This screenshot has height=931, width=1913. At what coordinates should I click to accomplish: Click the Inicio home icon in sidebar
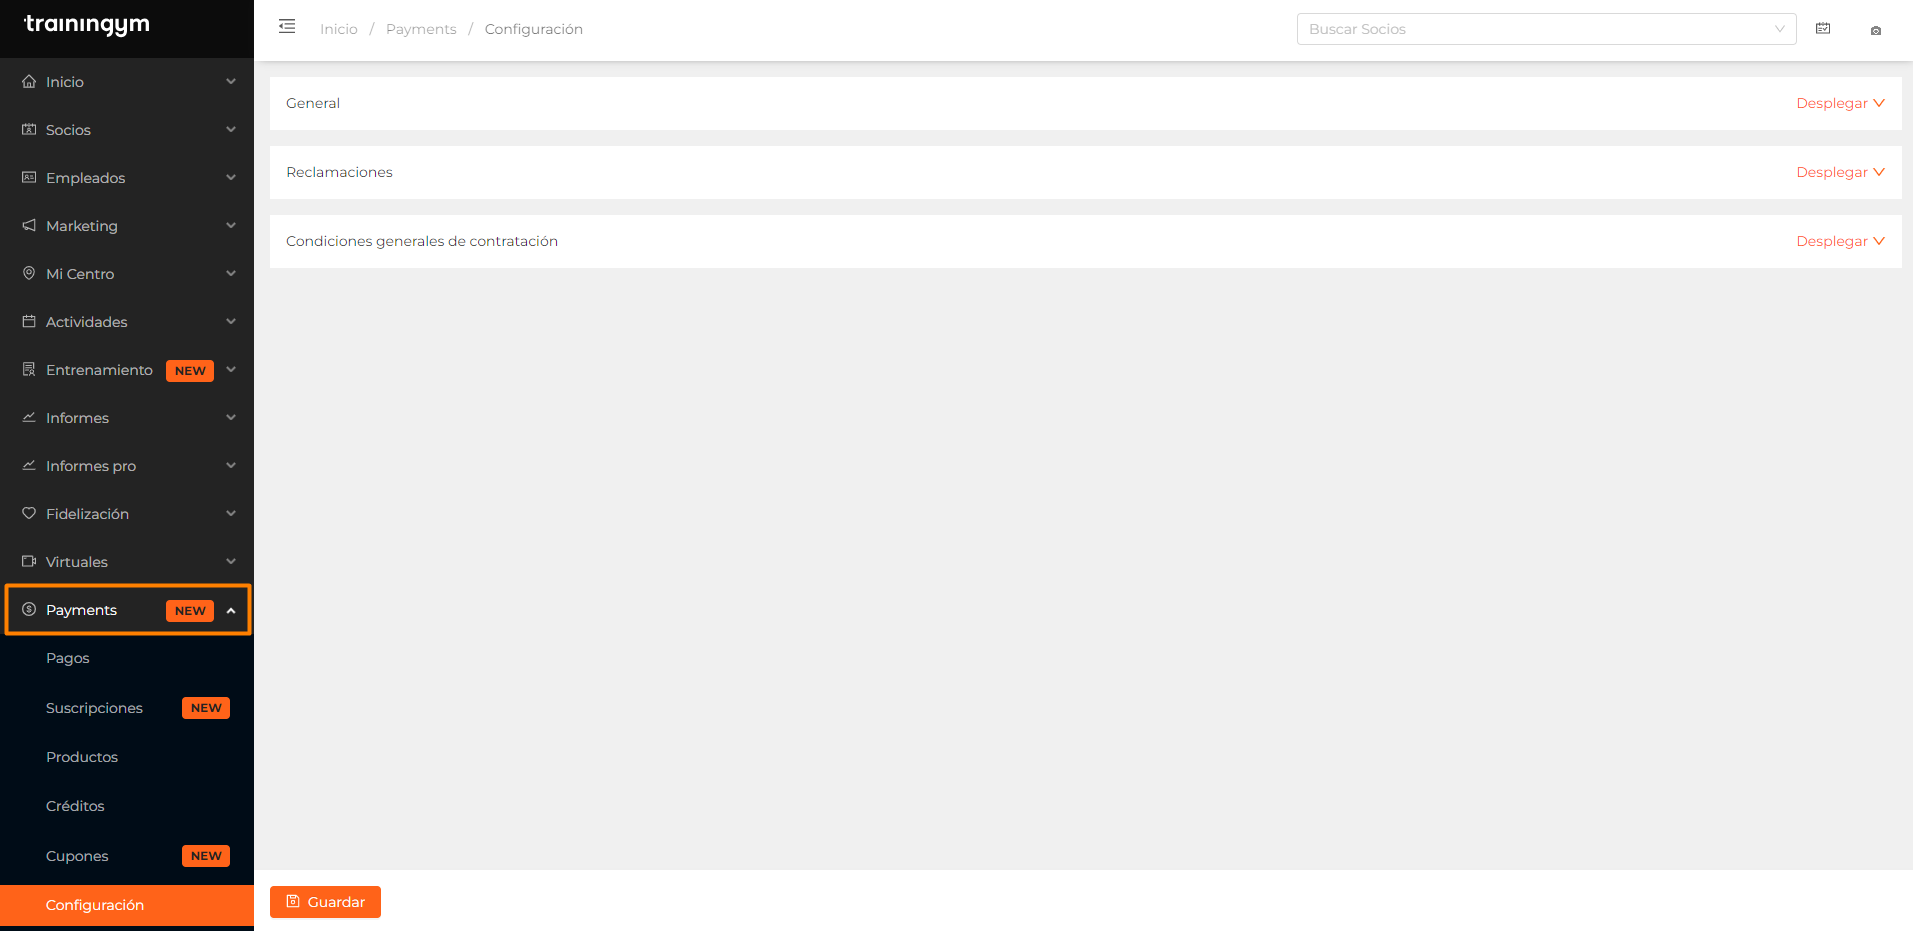(29, 81)
